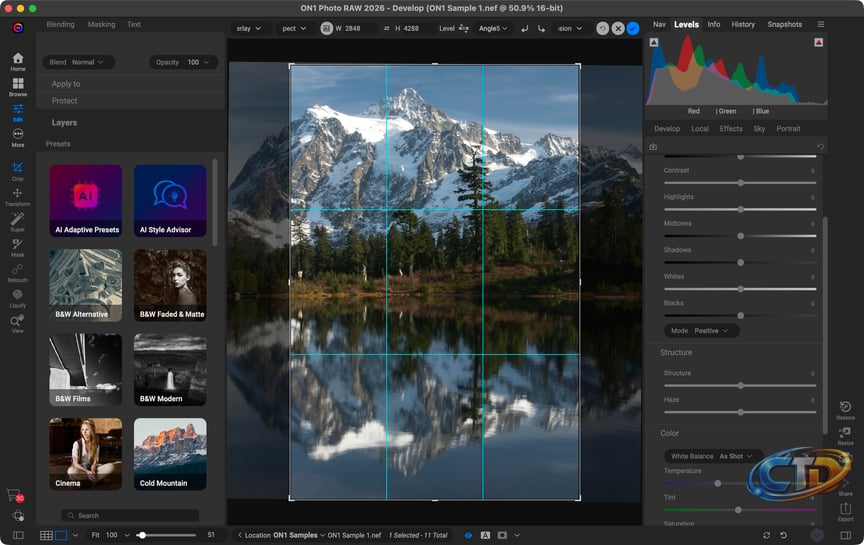The width and height of the screenshot is (864, 545).
Task: Switch to the Nav tab
Action: click(659, 24)
